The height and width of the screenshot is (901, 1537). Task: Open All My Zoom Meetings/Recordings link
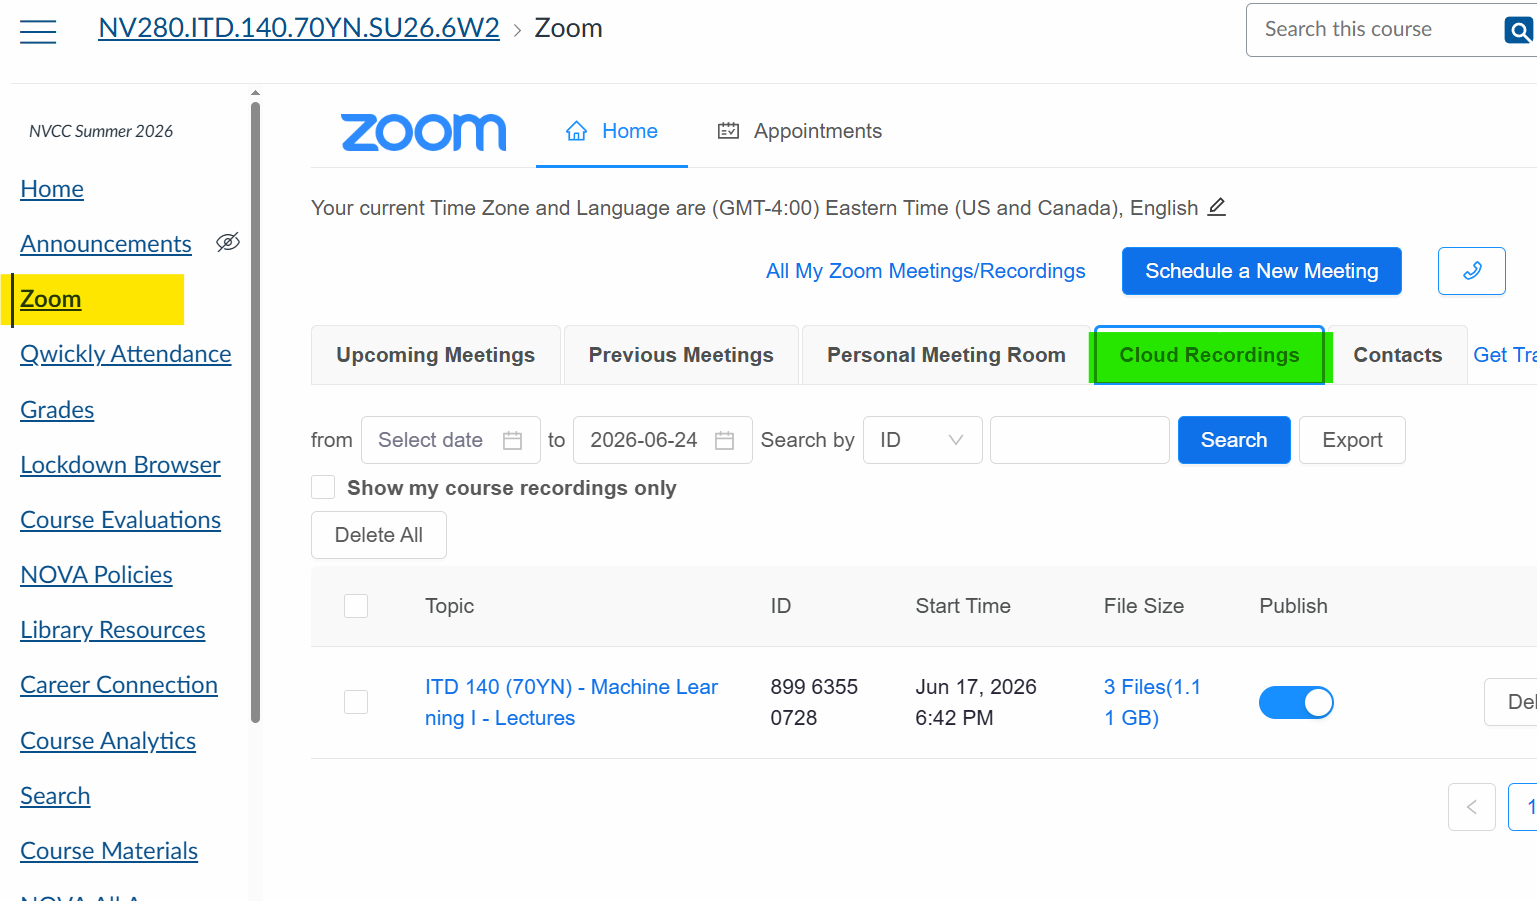[x=925, y=271]
